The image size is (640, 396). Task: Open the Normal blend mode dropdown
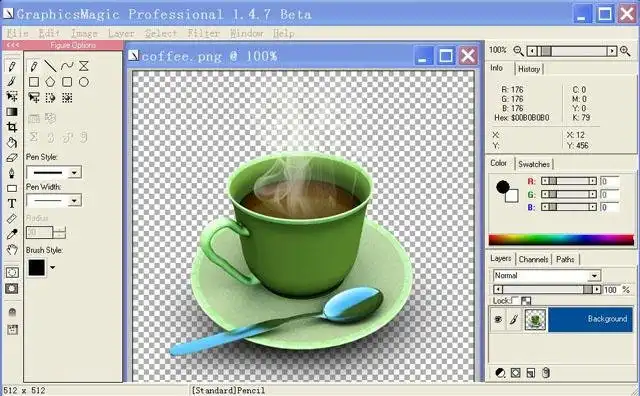click(595, 276)
